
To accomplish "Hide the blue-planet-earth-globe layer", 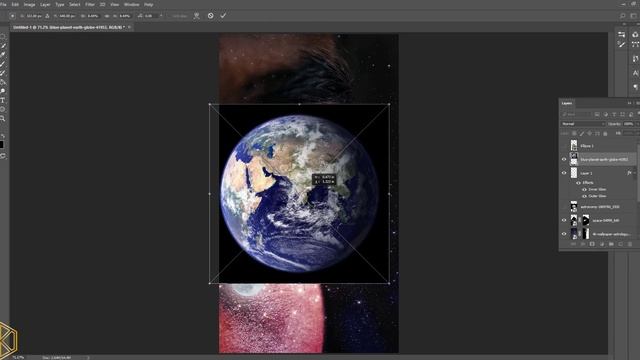I will tap(564, 159).
